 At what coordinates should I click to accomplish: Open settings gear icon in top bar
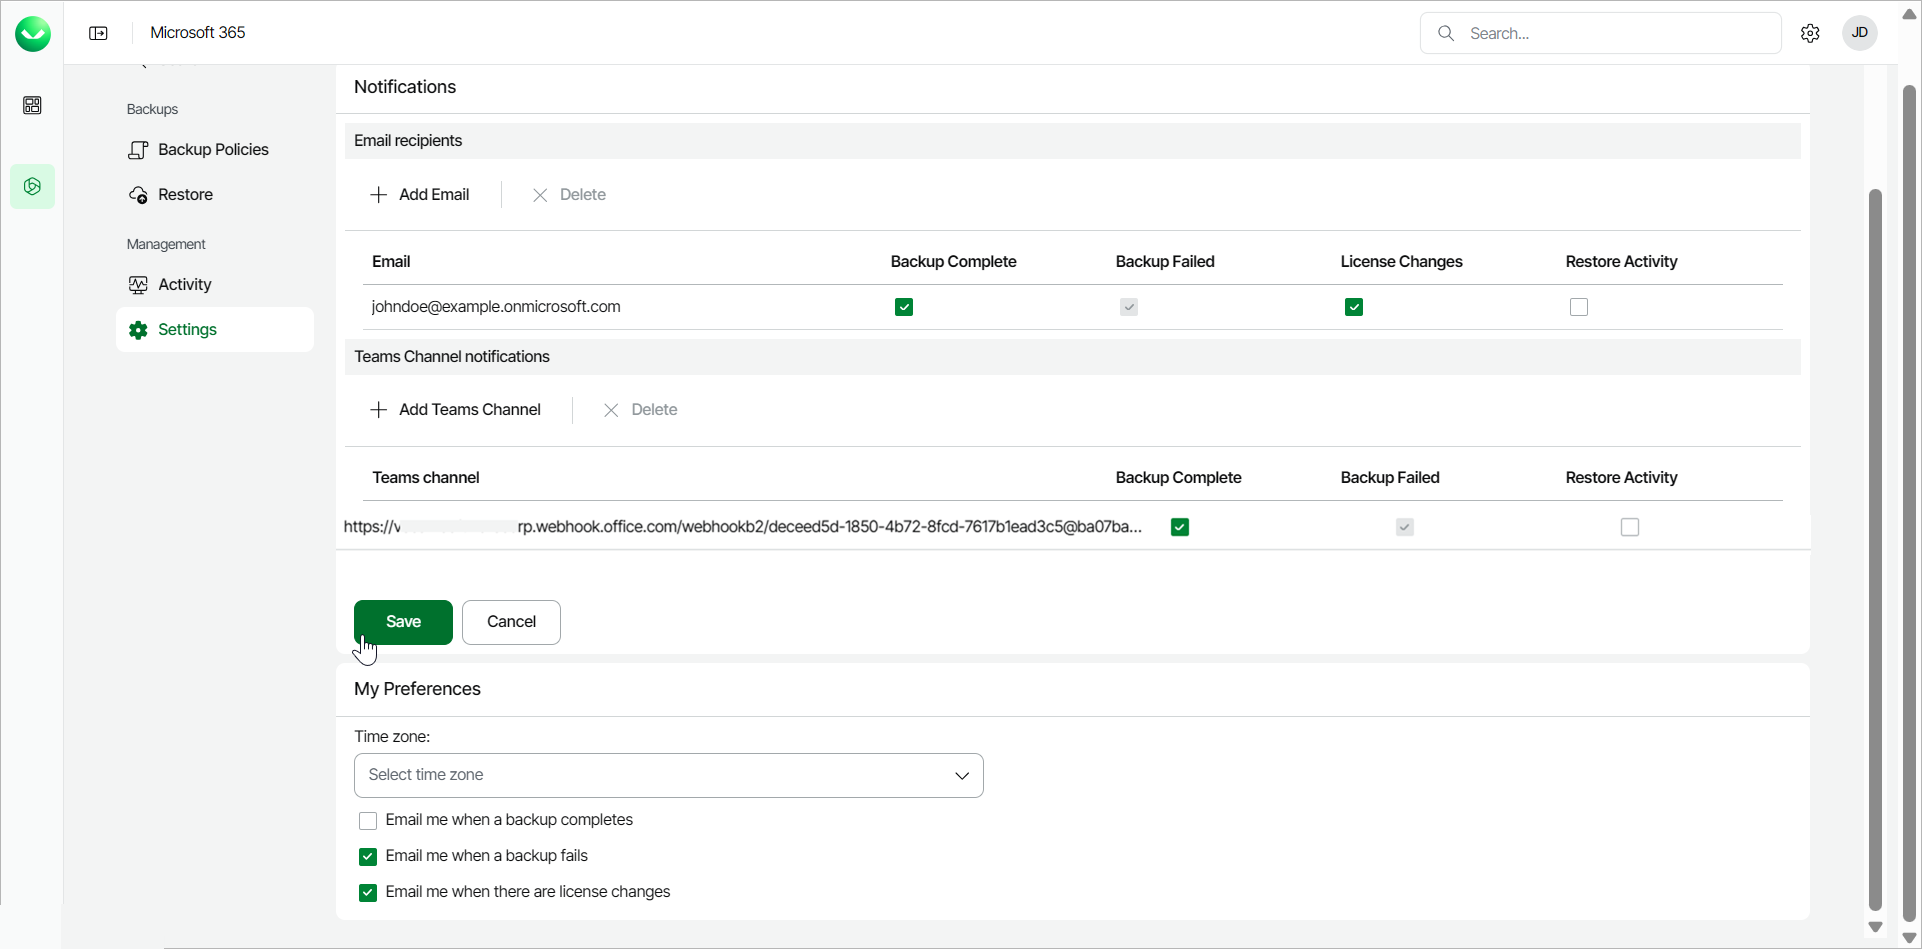click(x=1810, y=33)
